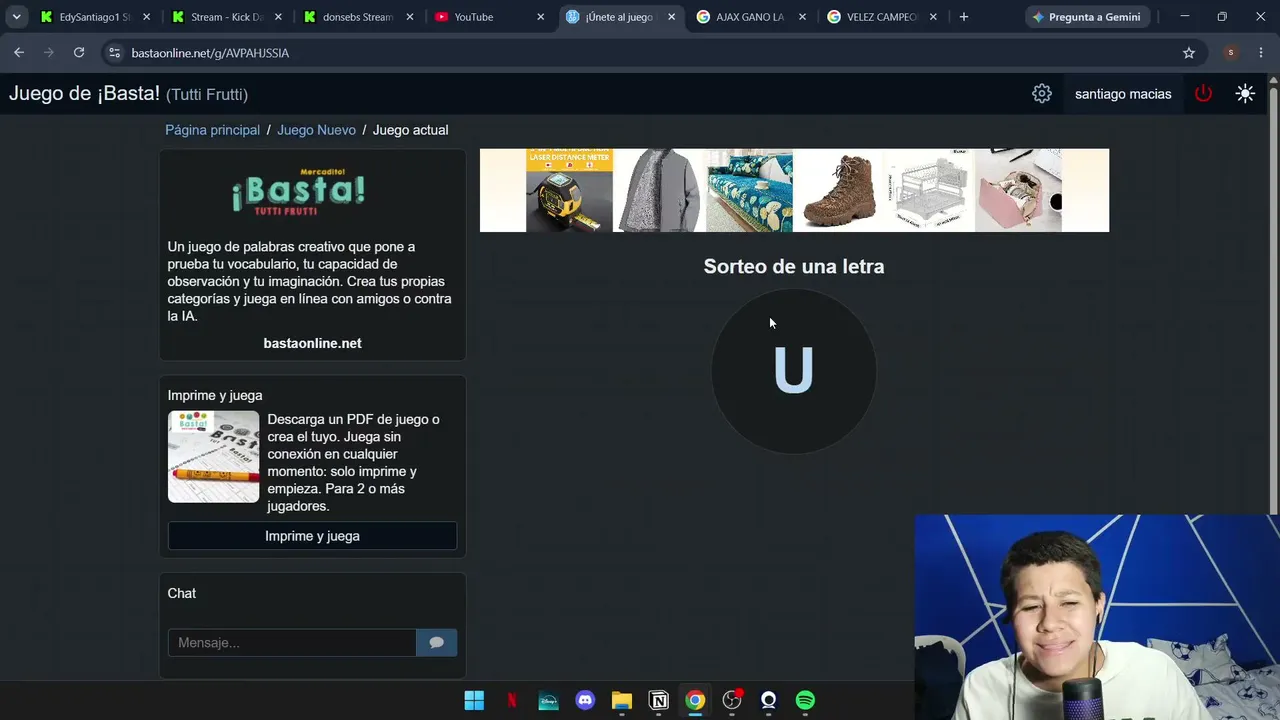Open the bastaonline.net link

(312, 343)
